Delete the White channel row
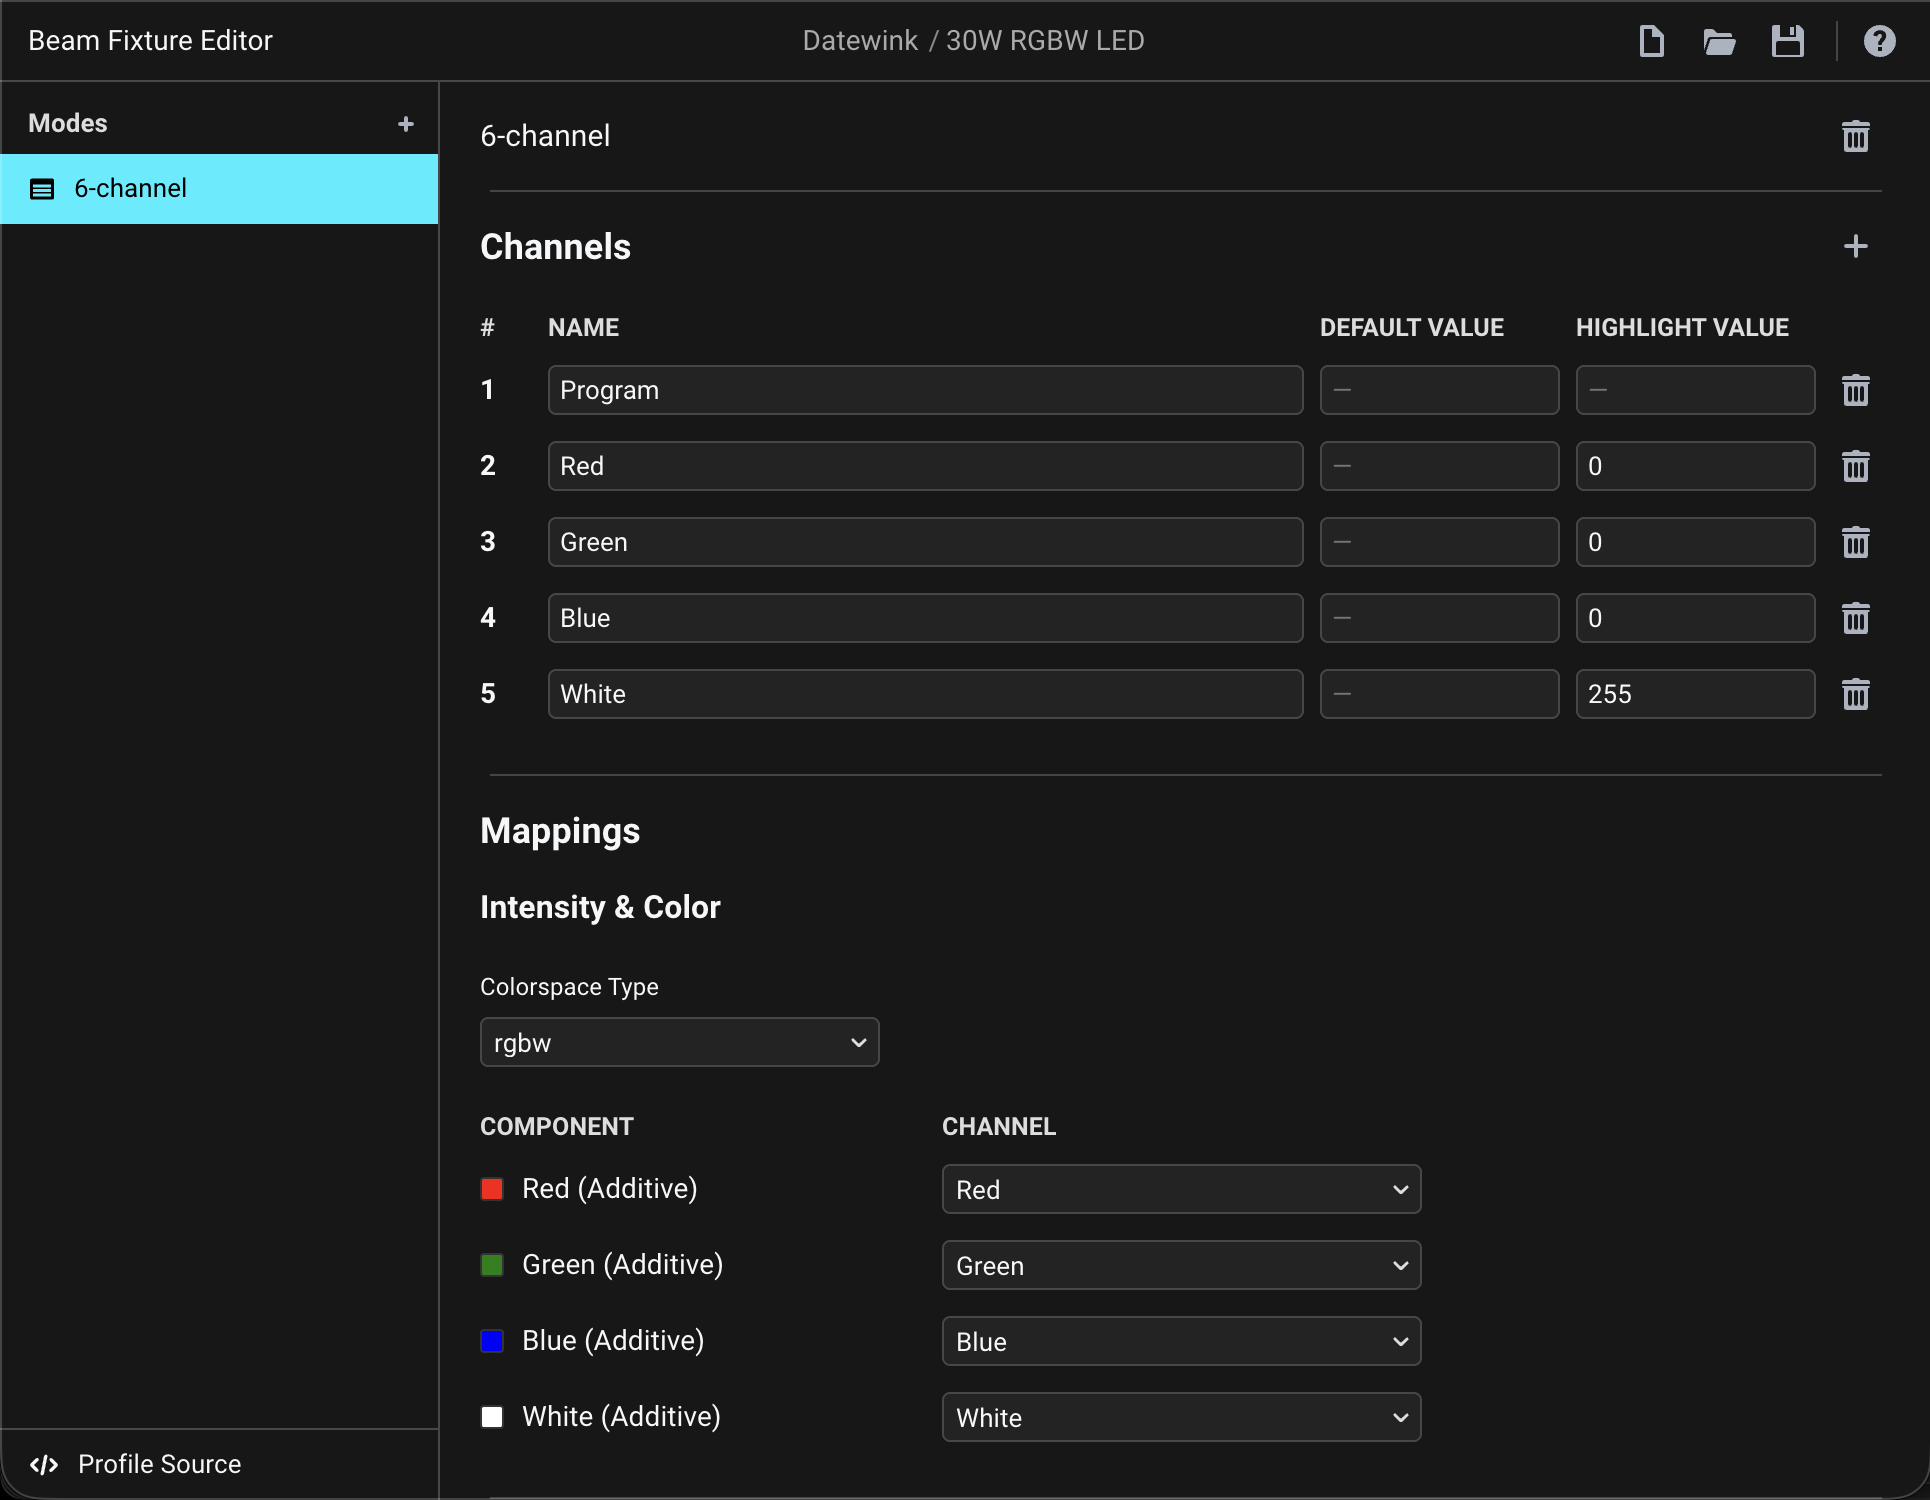Viewport: 1930px width, 1500px height. coord(1855,694)
